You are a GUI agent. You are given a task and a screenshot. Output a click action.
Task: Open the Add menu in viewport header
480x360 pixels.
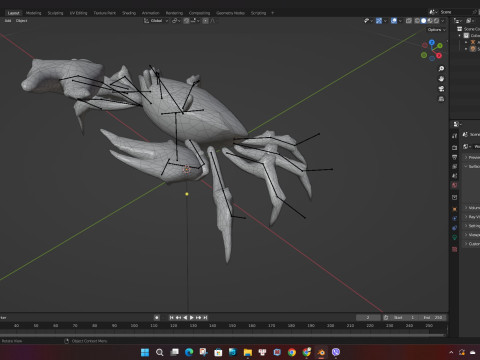8,21
